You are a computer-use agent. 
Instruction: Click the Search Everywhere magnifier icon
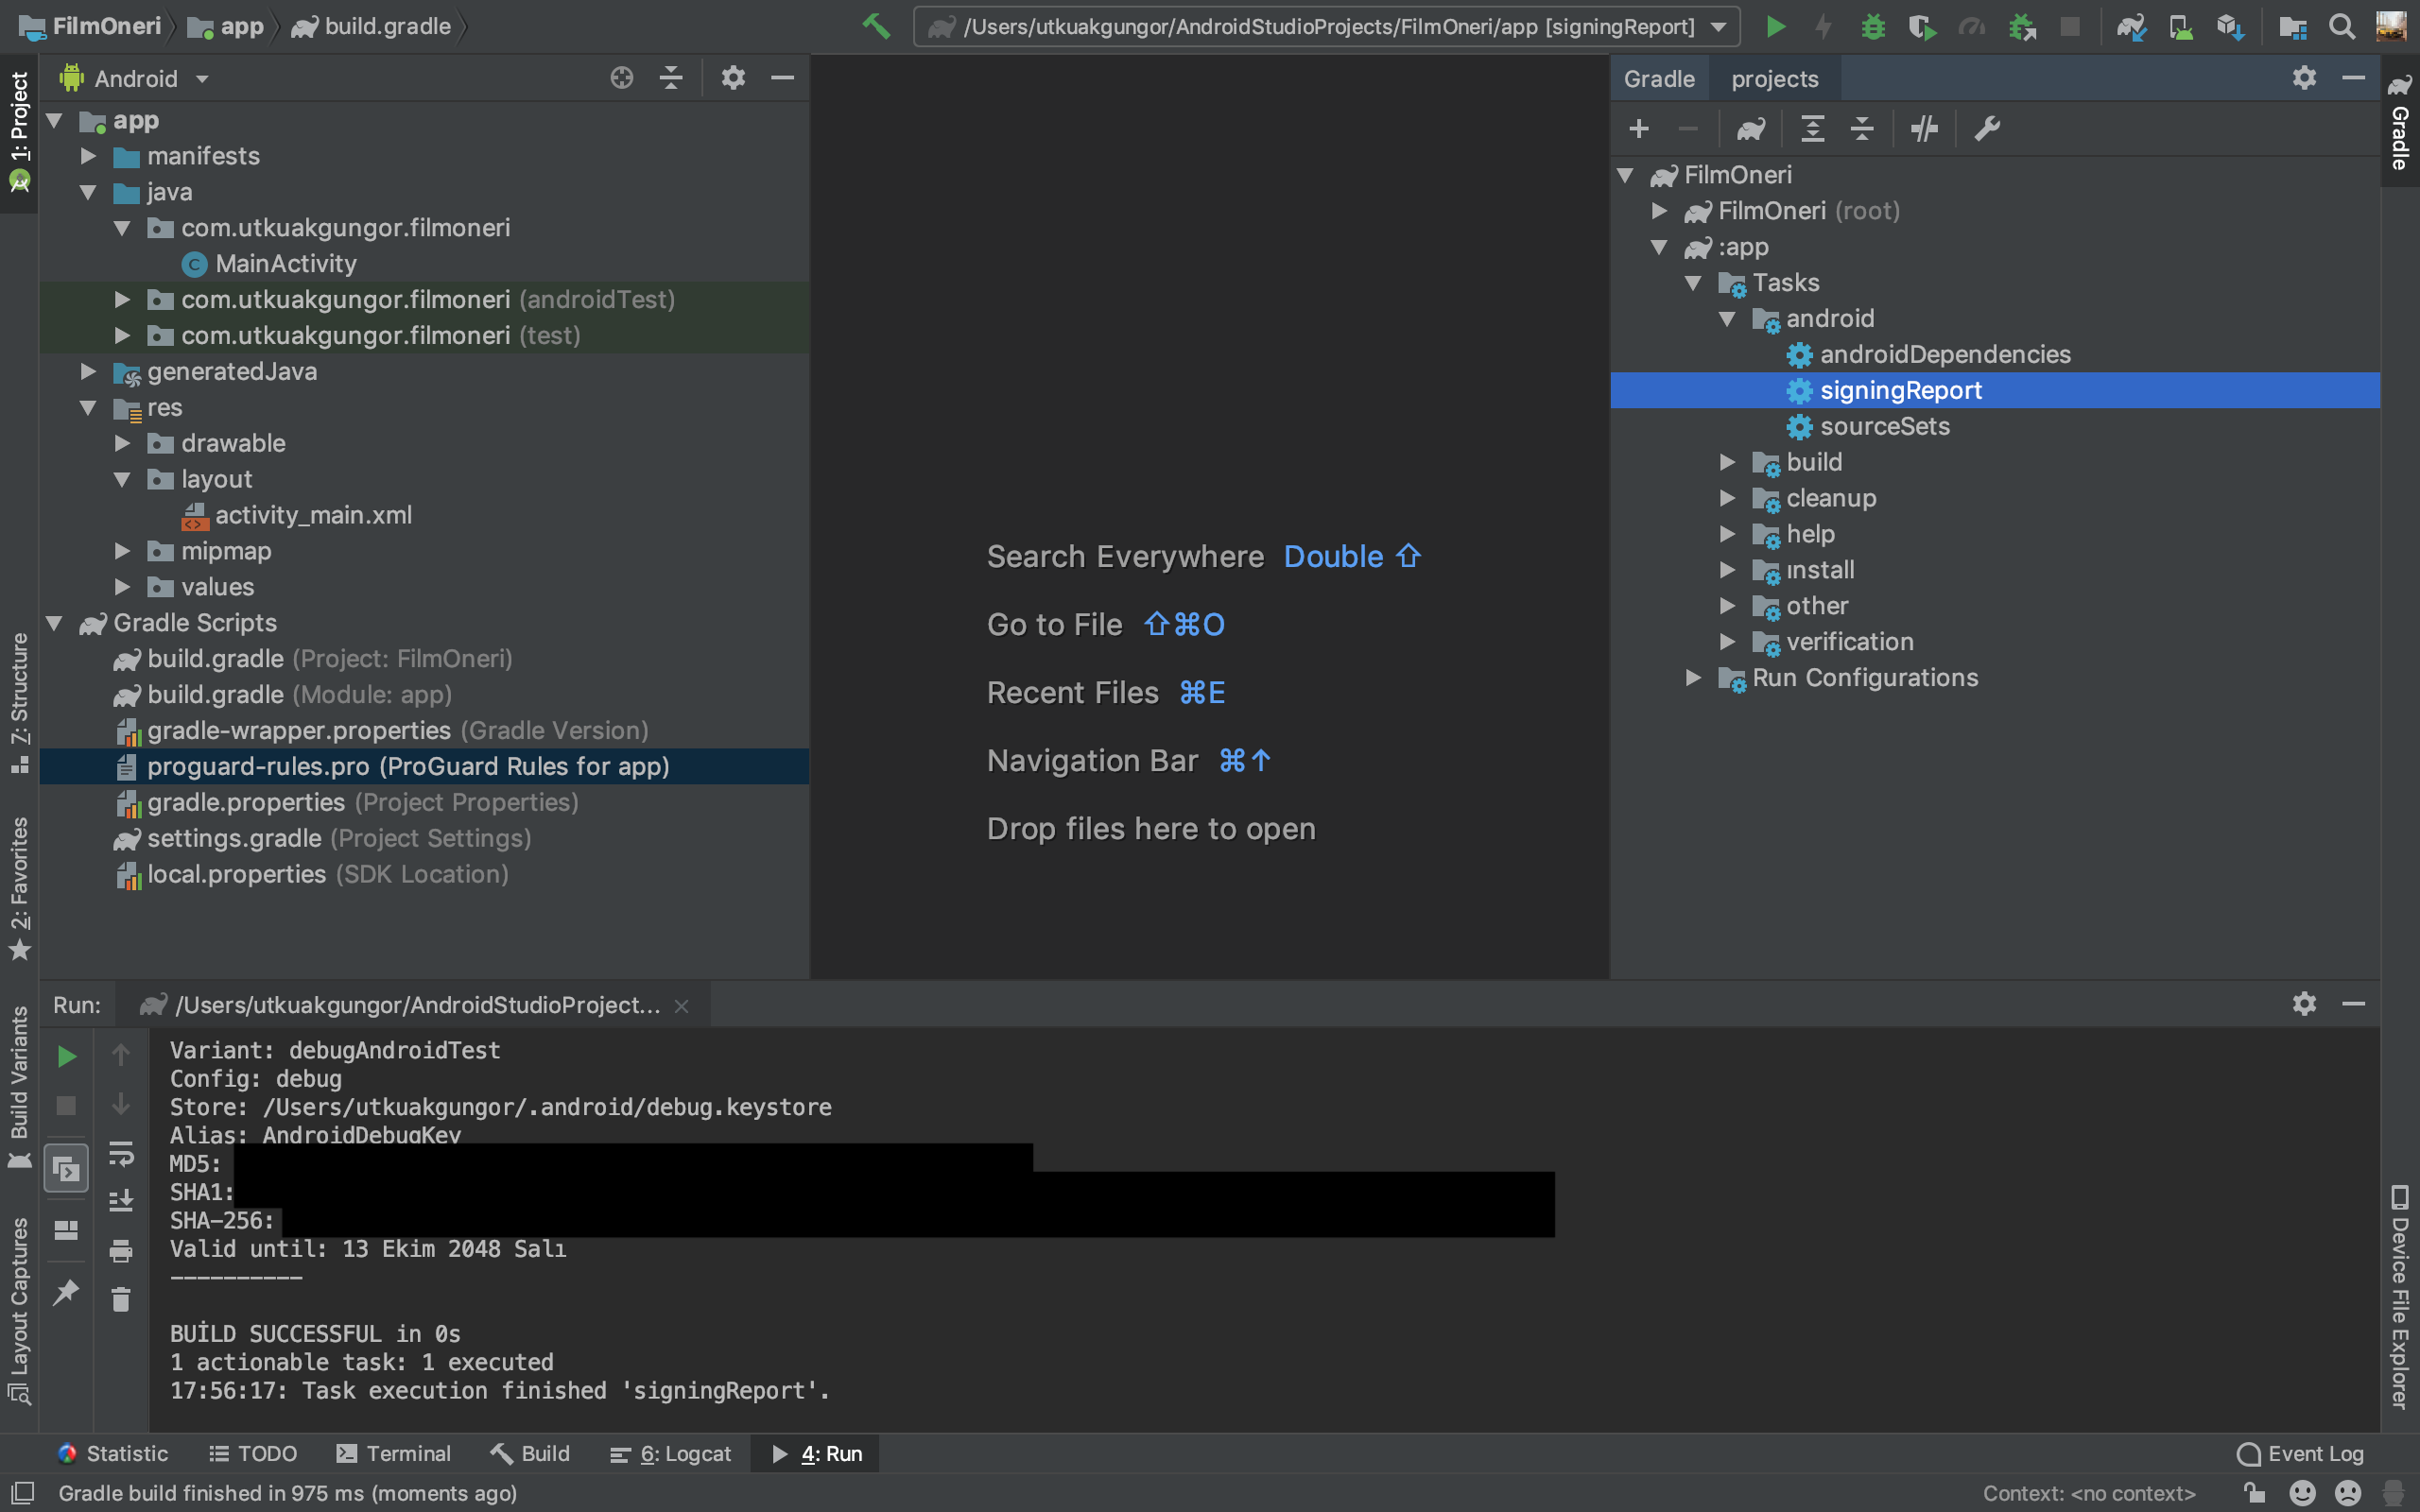click(x=2341, y=26)
